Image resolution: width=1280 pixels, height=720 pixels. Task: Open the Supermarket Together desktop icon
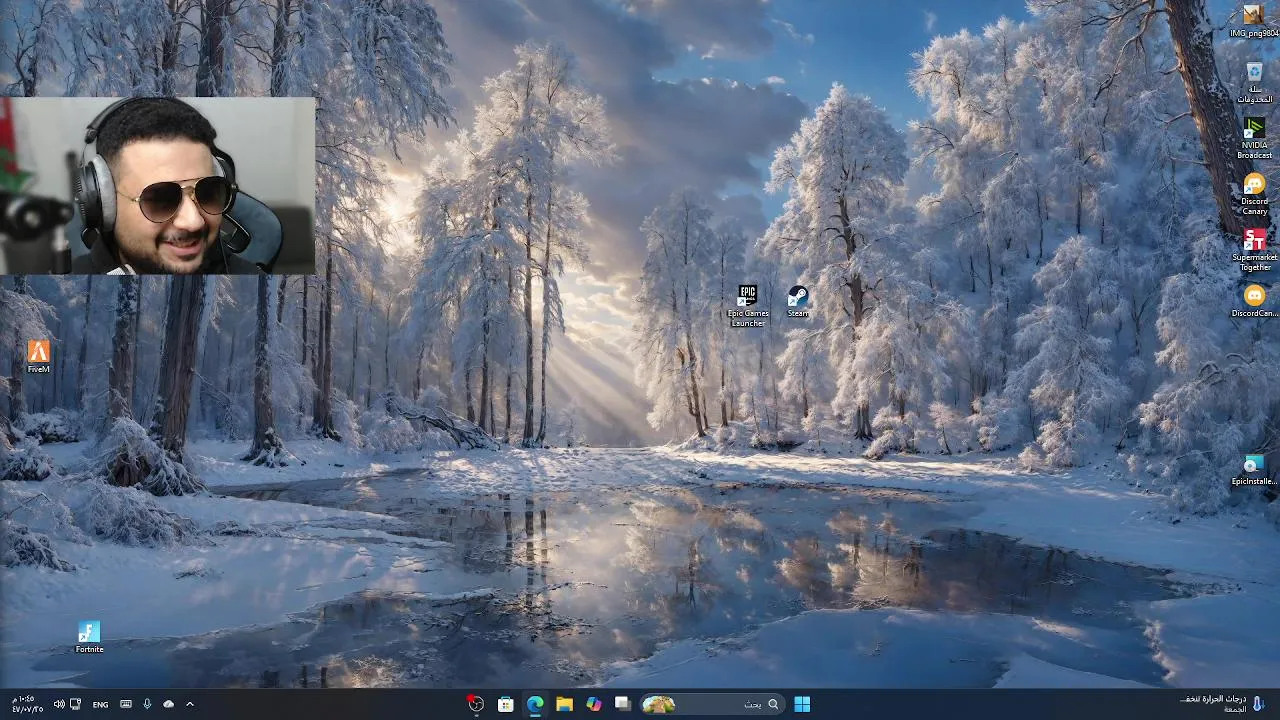click(1254, 250)
